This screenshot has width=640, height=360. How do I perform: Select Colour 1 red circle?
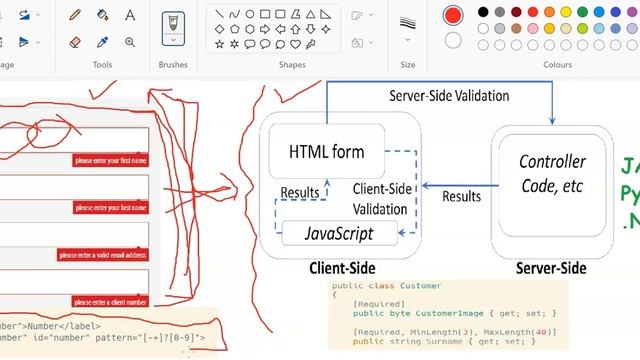click(x=453, y=15)
